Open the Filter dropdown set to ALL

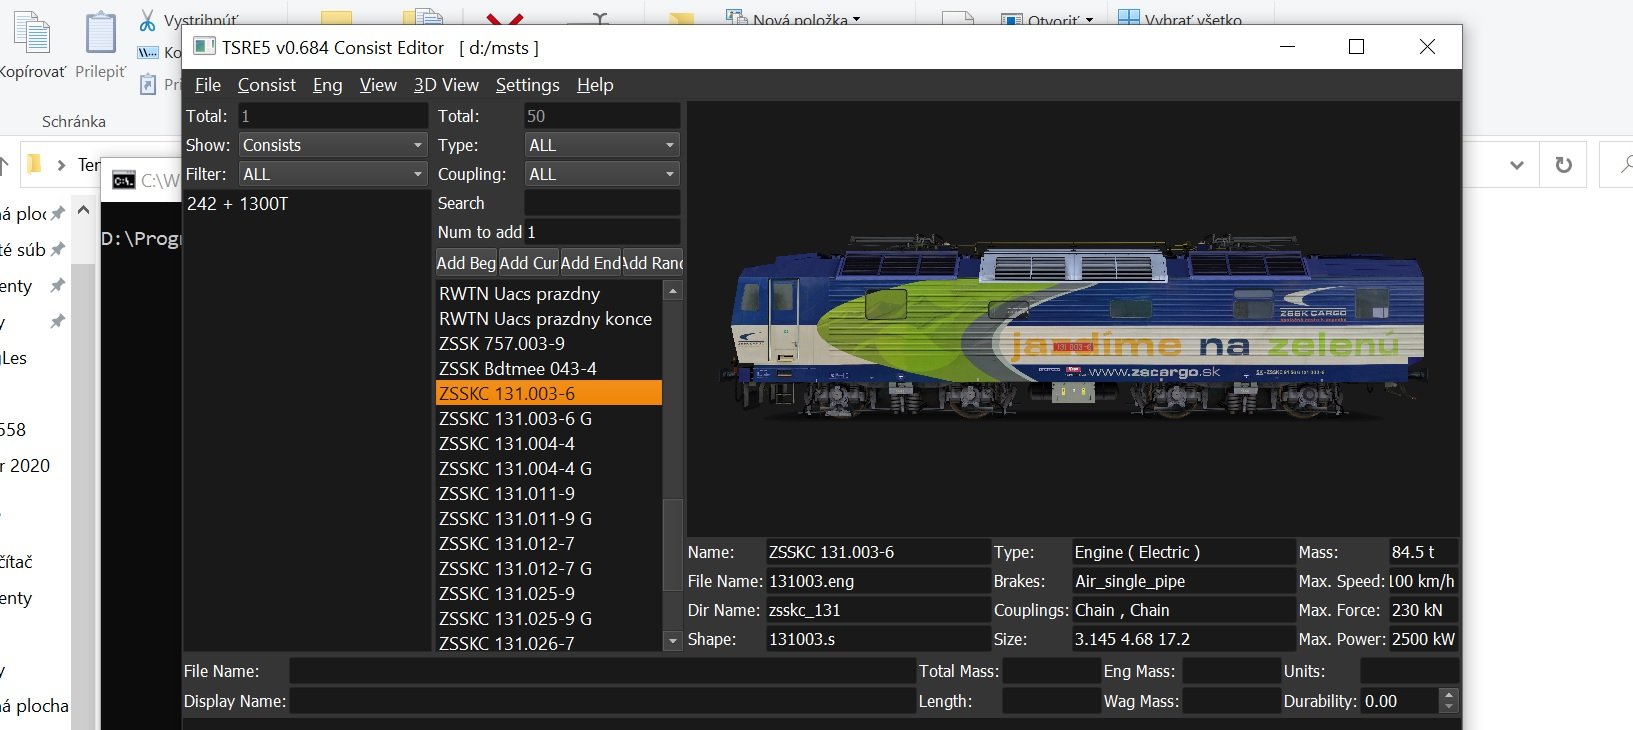tap(333, 174)
